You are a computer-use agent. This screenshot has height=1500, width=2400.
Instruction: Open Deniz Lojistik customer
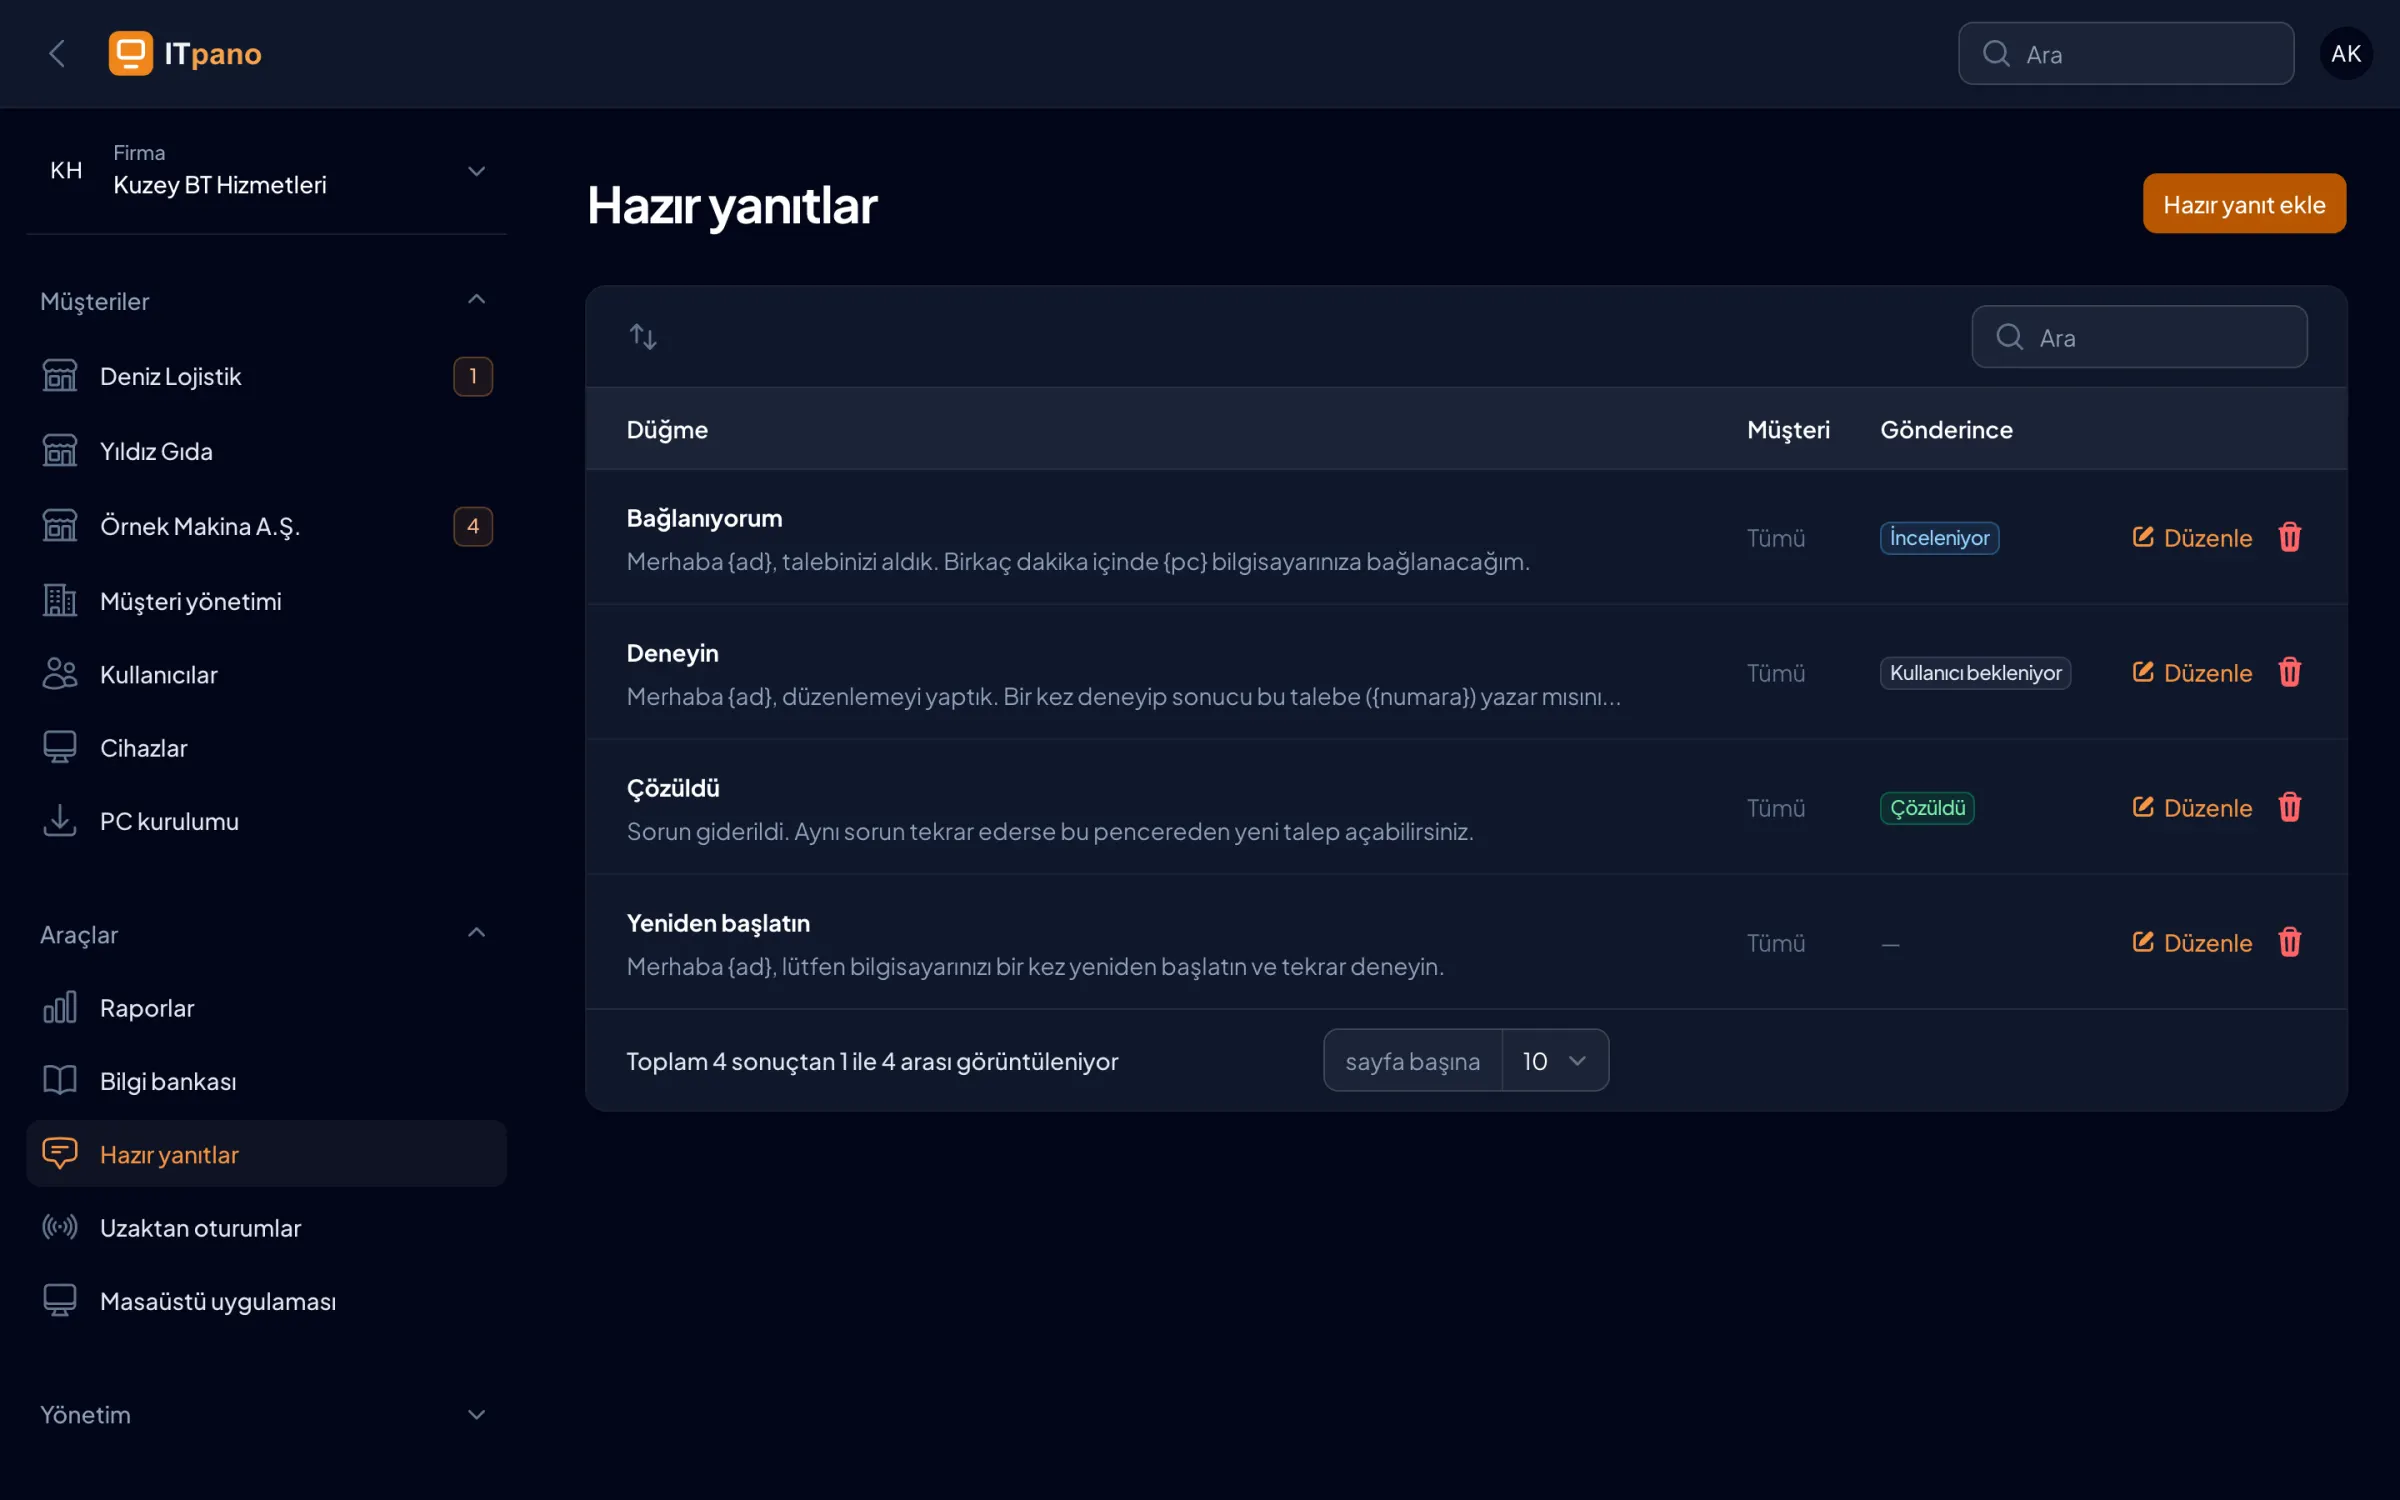tap(266, 377)
